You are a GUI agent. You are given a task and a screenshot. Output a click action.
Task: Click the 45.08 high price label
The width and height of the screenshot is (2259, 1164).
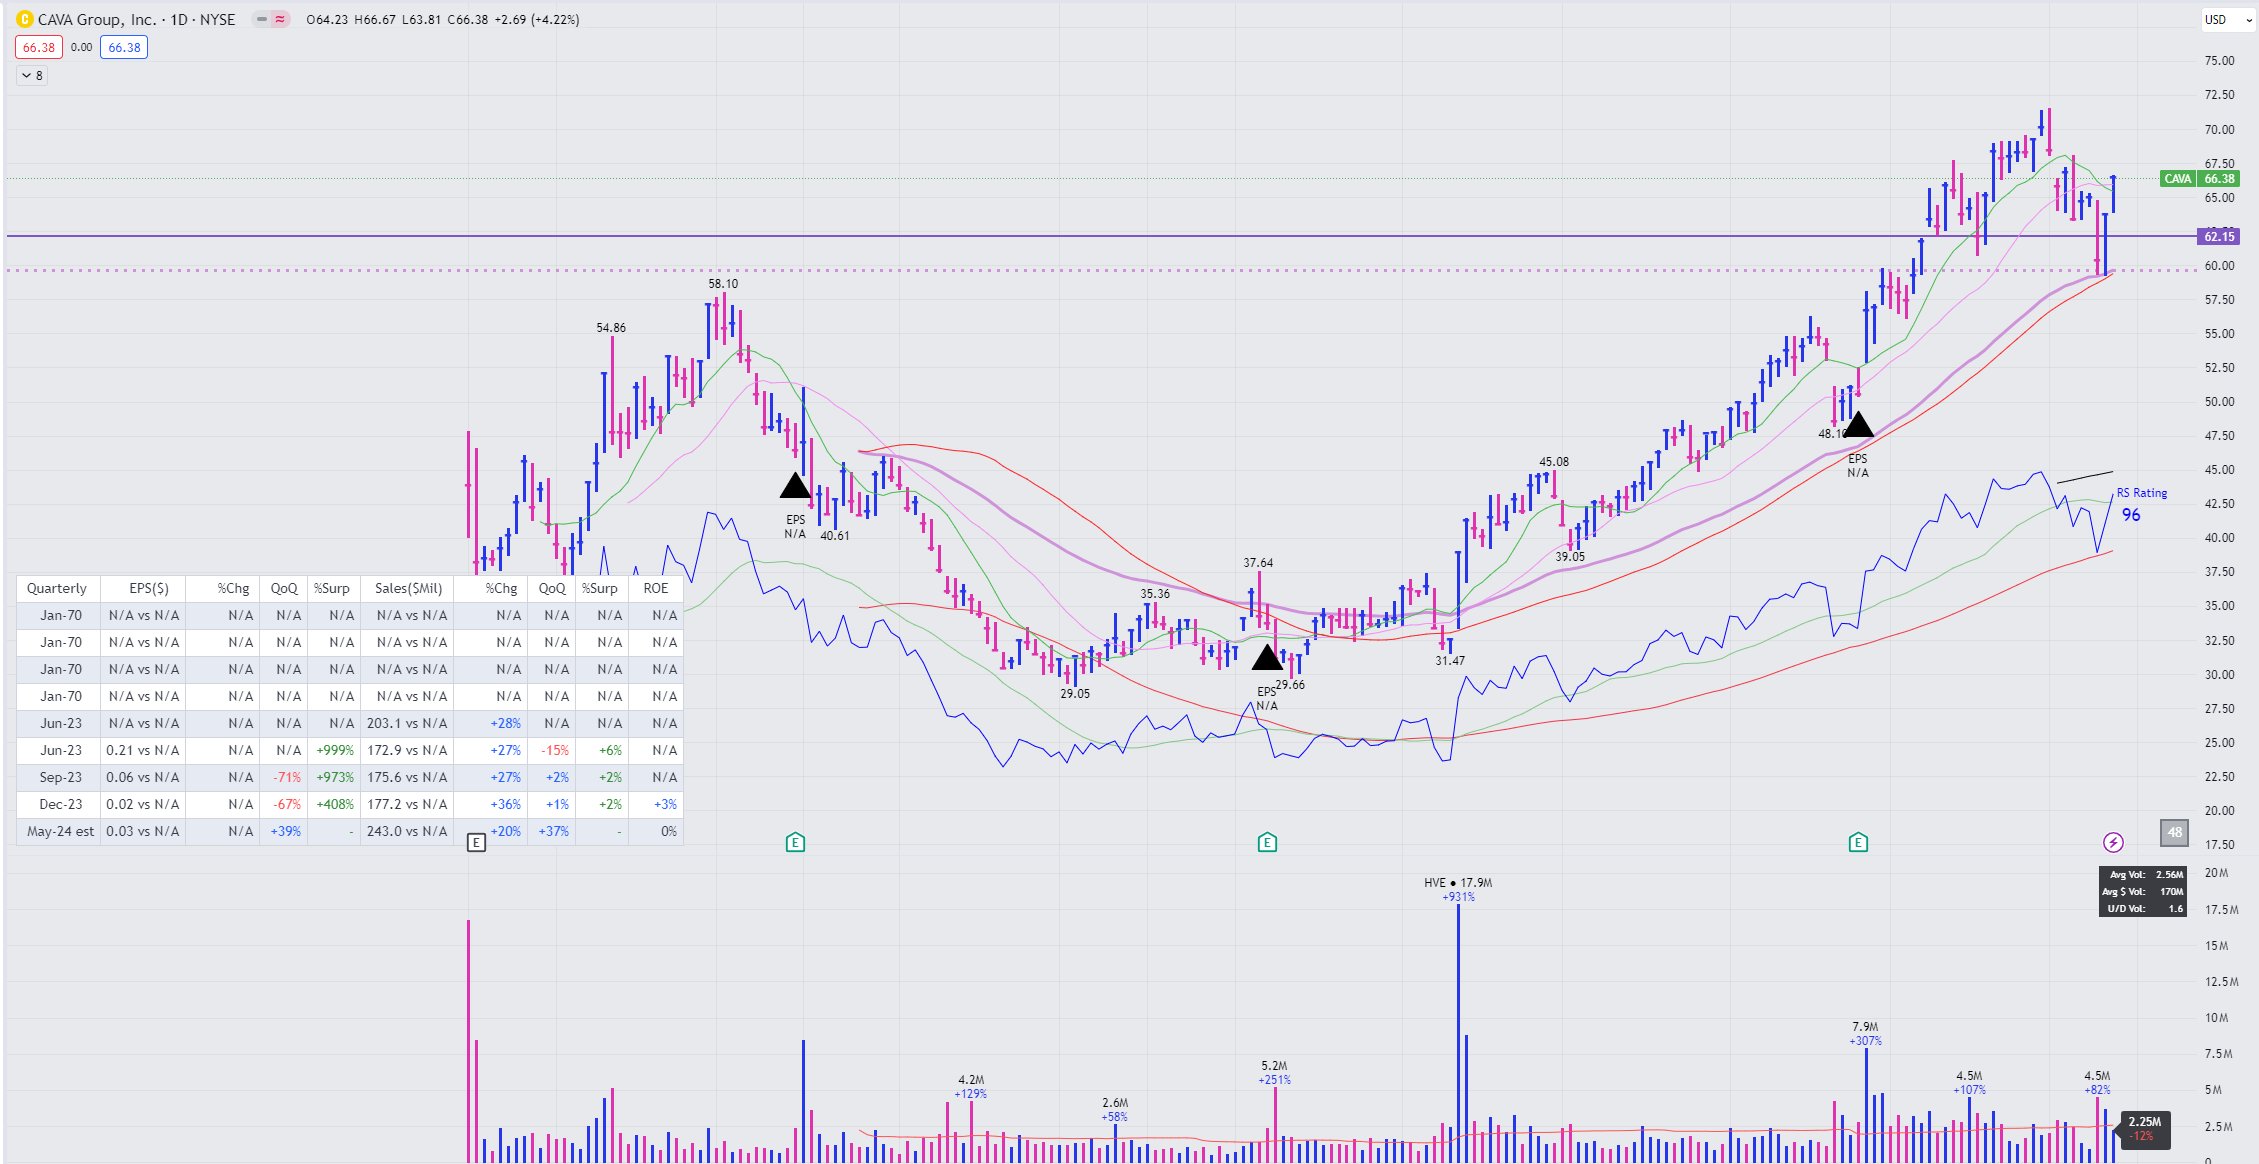(x=1554, y=462)
